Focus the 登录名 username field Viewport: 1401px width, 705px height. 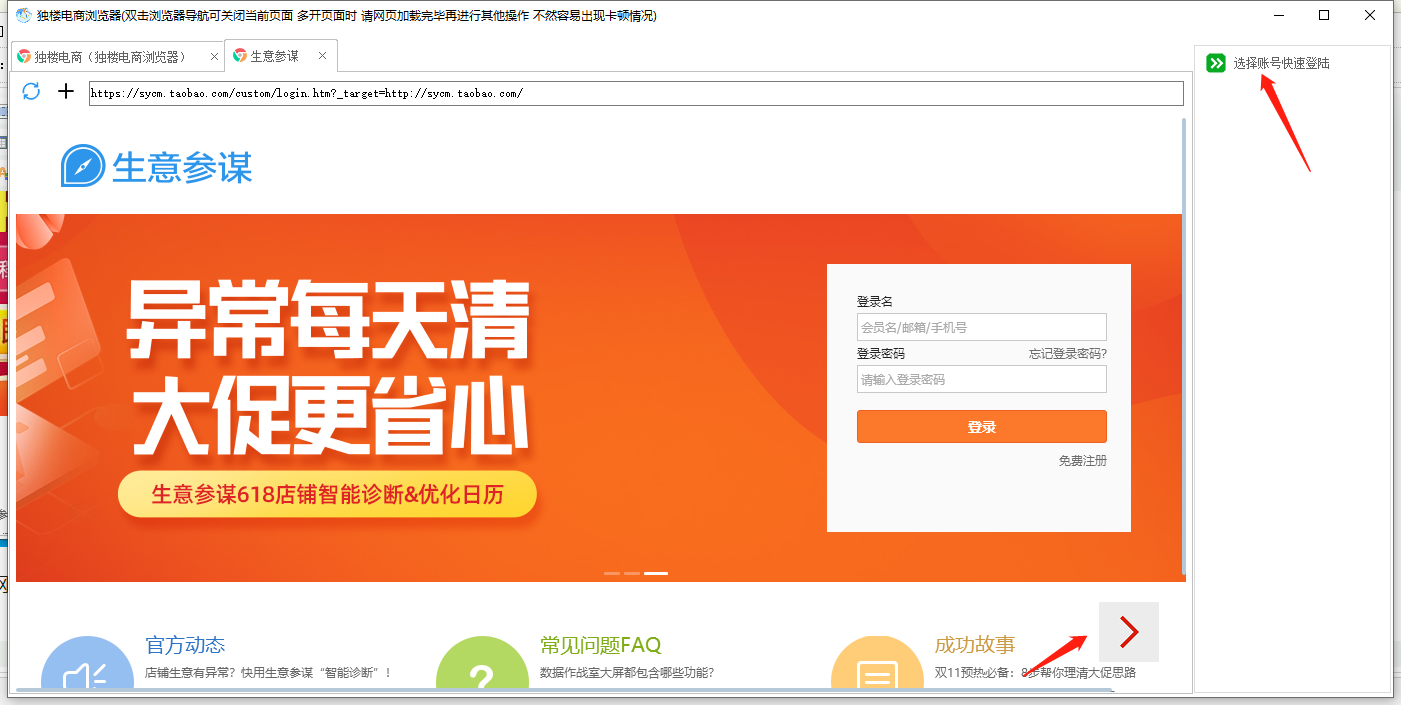click(x=981, y=327)
